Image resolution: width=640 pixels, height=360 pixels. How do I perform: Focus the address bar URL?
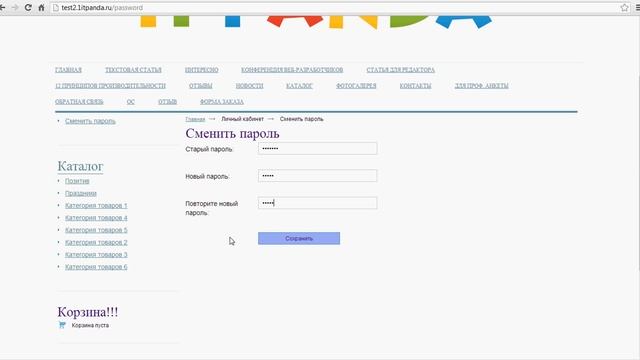pos(102,8)
